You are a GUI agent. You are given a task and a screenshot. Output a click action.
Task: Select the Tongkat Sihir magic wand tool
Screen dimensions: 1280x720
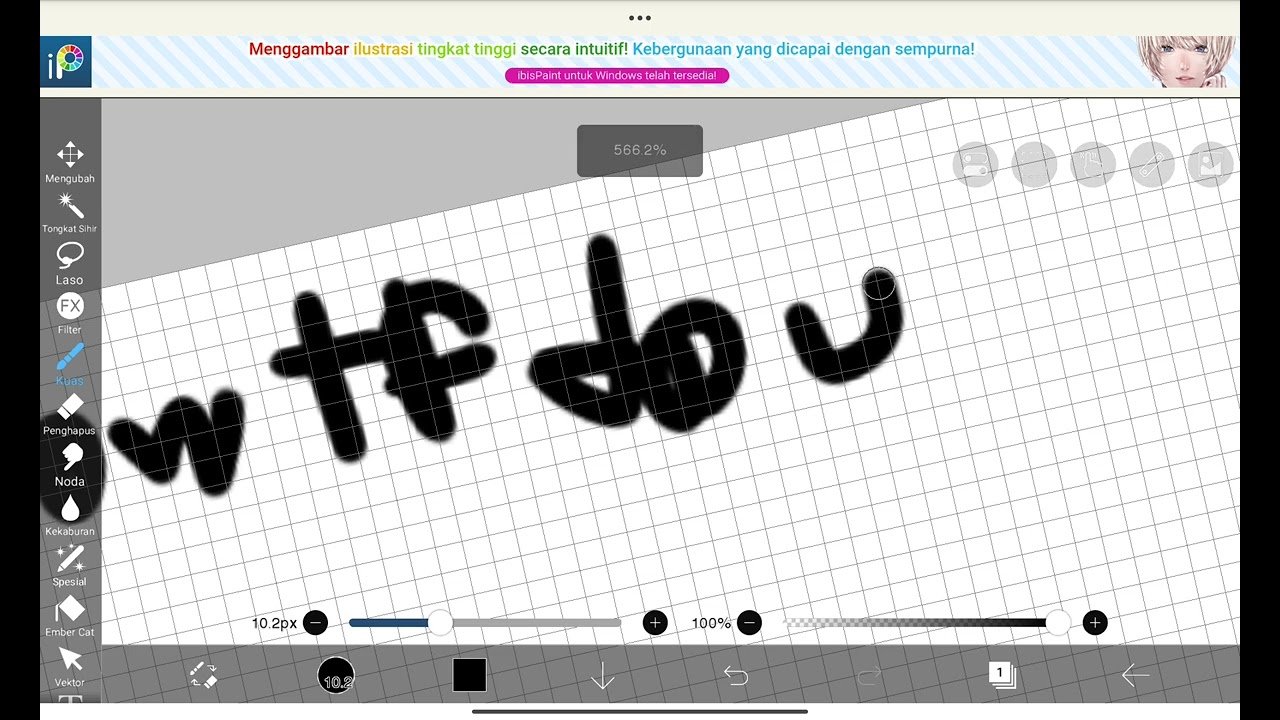(x=70, y=213)
